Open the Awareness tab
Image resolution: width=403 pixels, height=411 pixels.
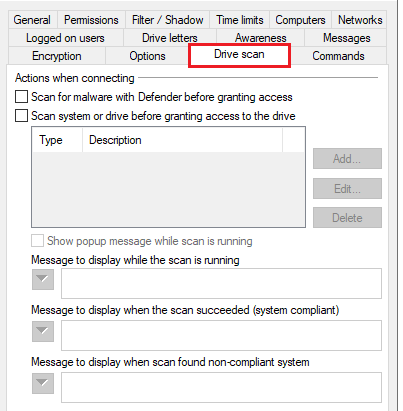click(261, 38)
